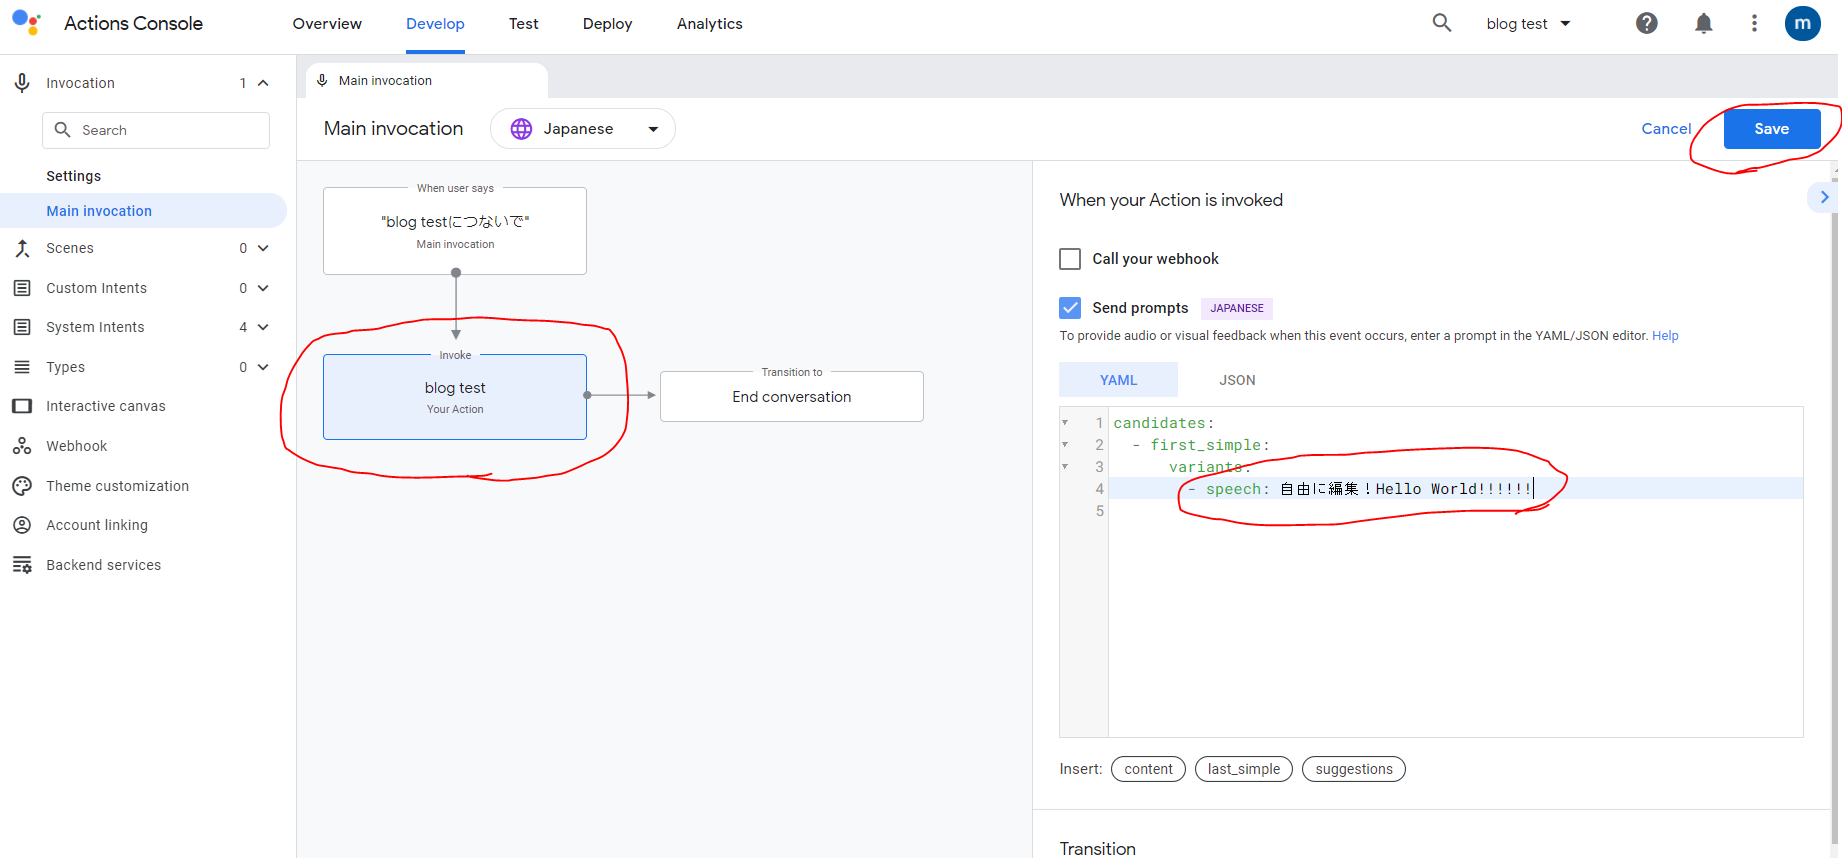Select the YAML editor tab
Screen dimensions: 1842x858
click(x=1118, y=380)
